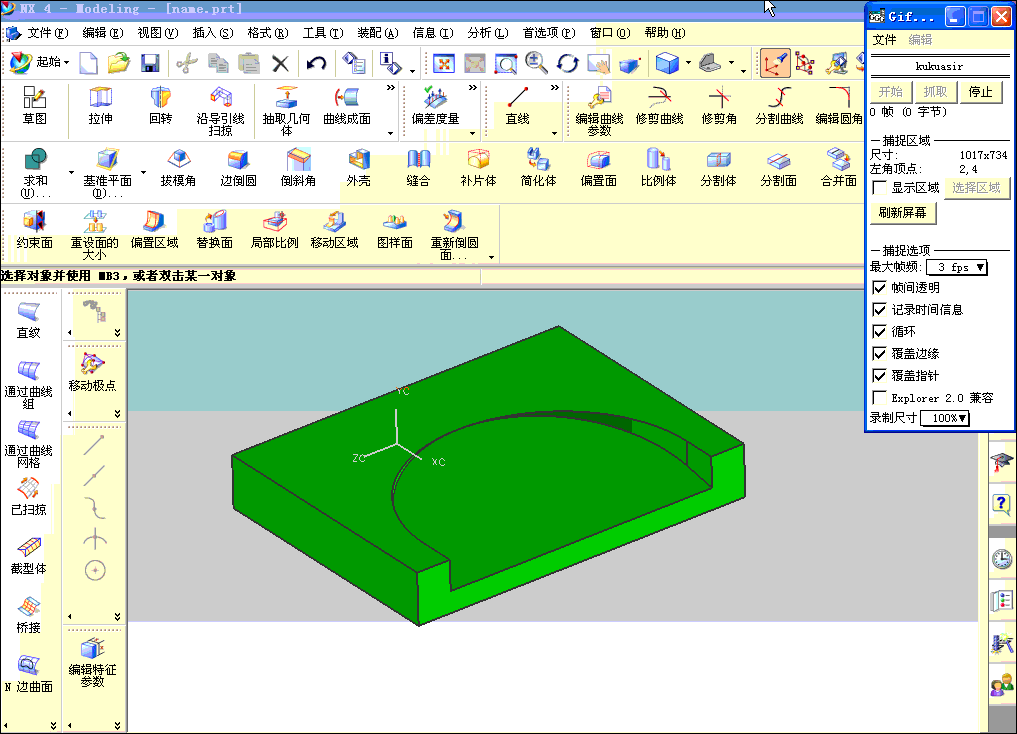Screen dimensions: 1017x734
Task: Select the N 边曲面 N-sided surface tool
Action: tap(29, 674)
